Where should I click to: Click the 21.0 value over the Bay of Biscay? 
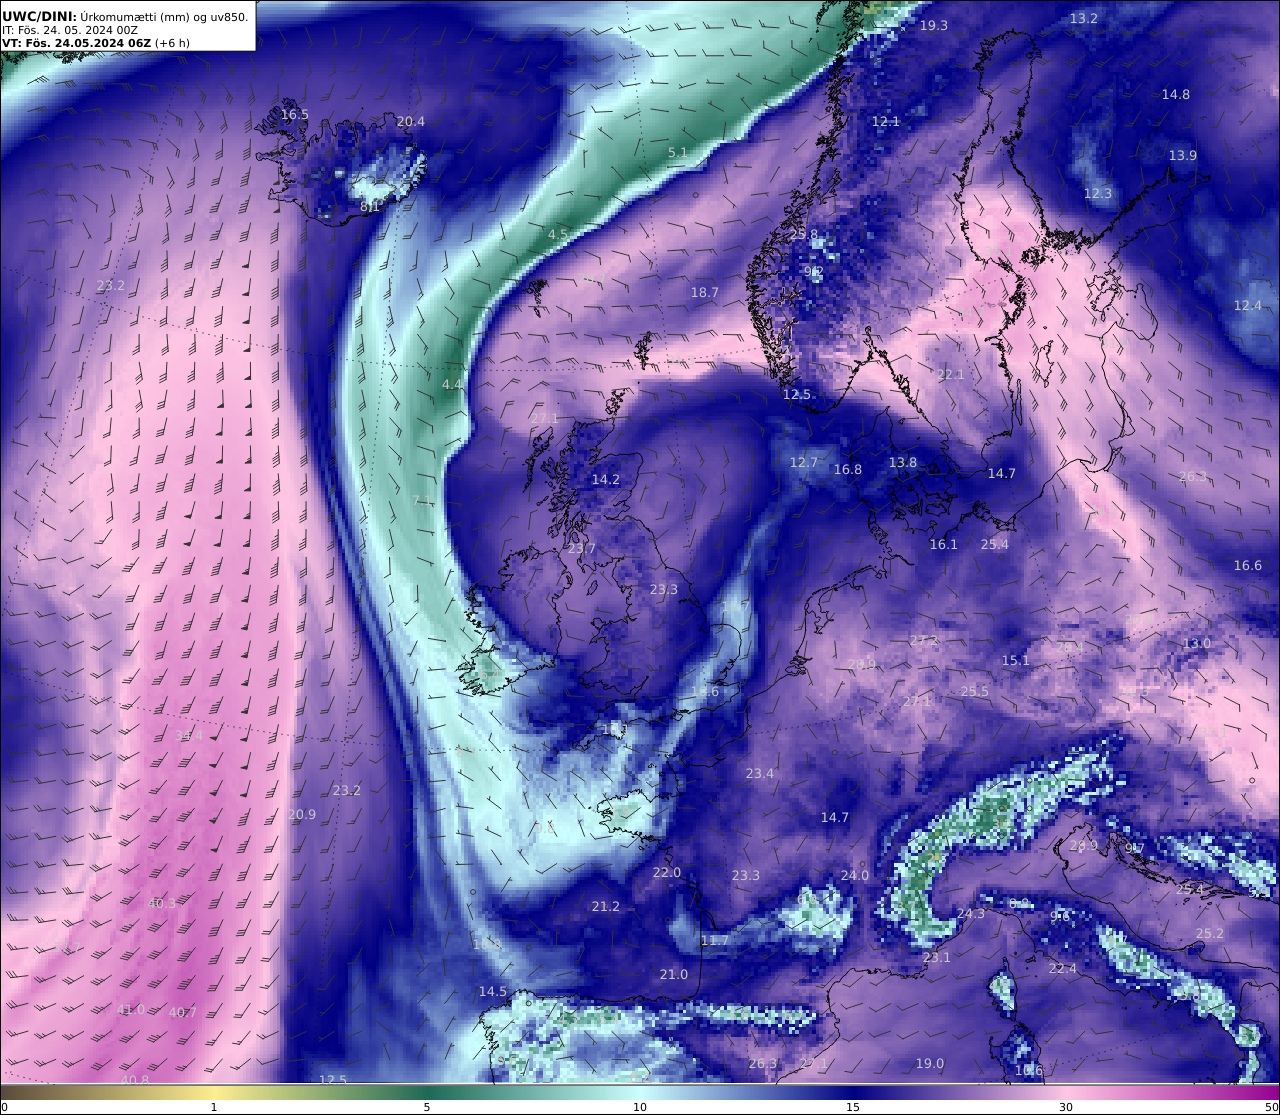[673, 975]
